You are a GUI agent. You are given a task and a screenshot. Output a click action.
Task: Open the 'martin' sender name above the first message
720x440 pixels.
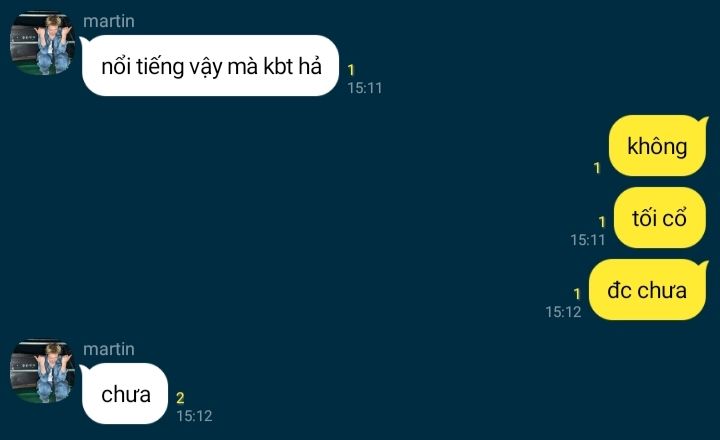click(109, 21)
